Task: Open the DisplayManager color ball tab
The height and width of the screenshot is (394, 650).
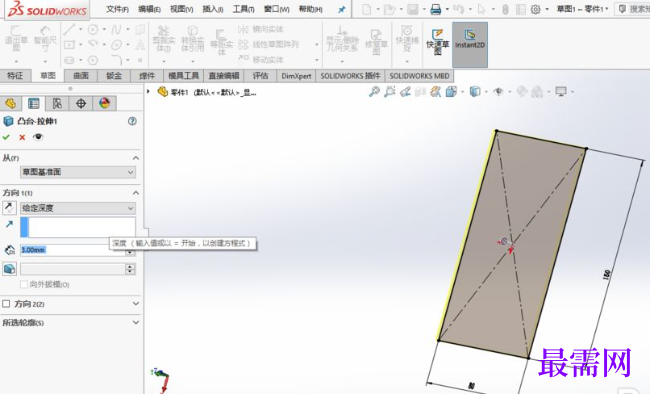Action: tap(104, 103)
